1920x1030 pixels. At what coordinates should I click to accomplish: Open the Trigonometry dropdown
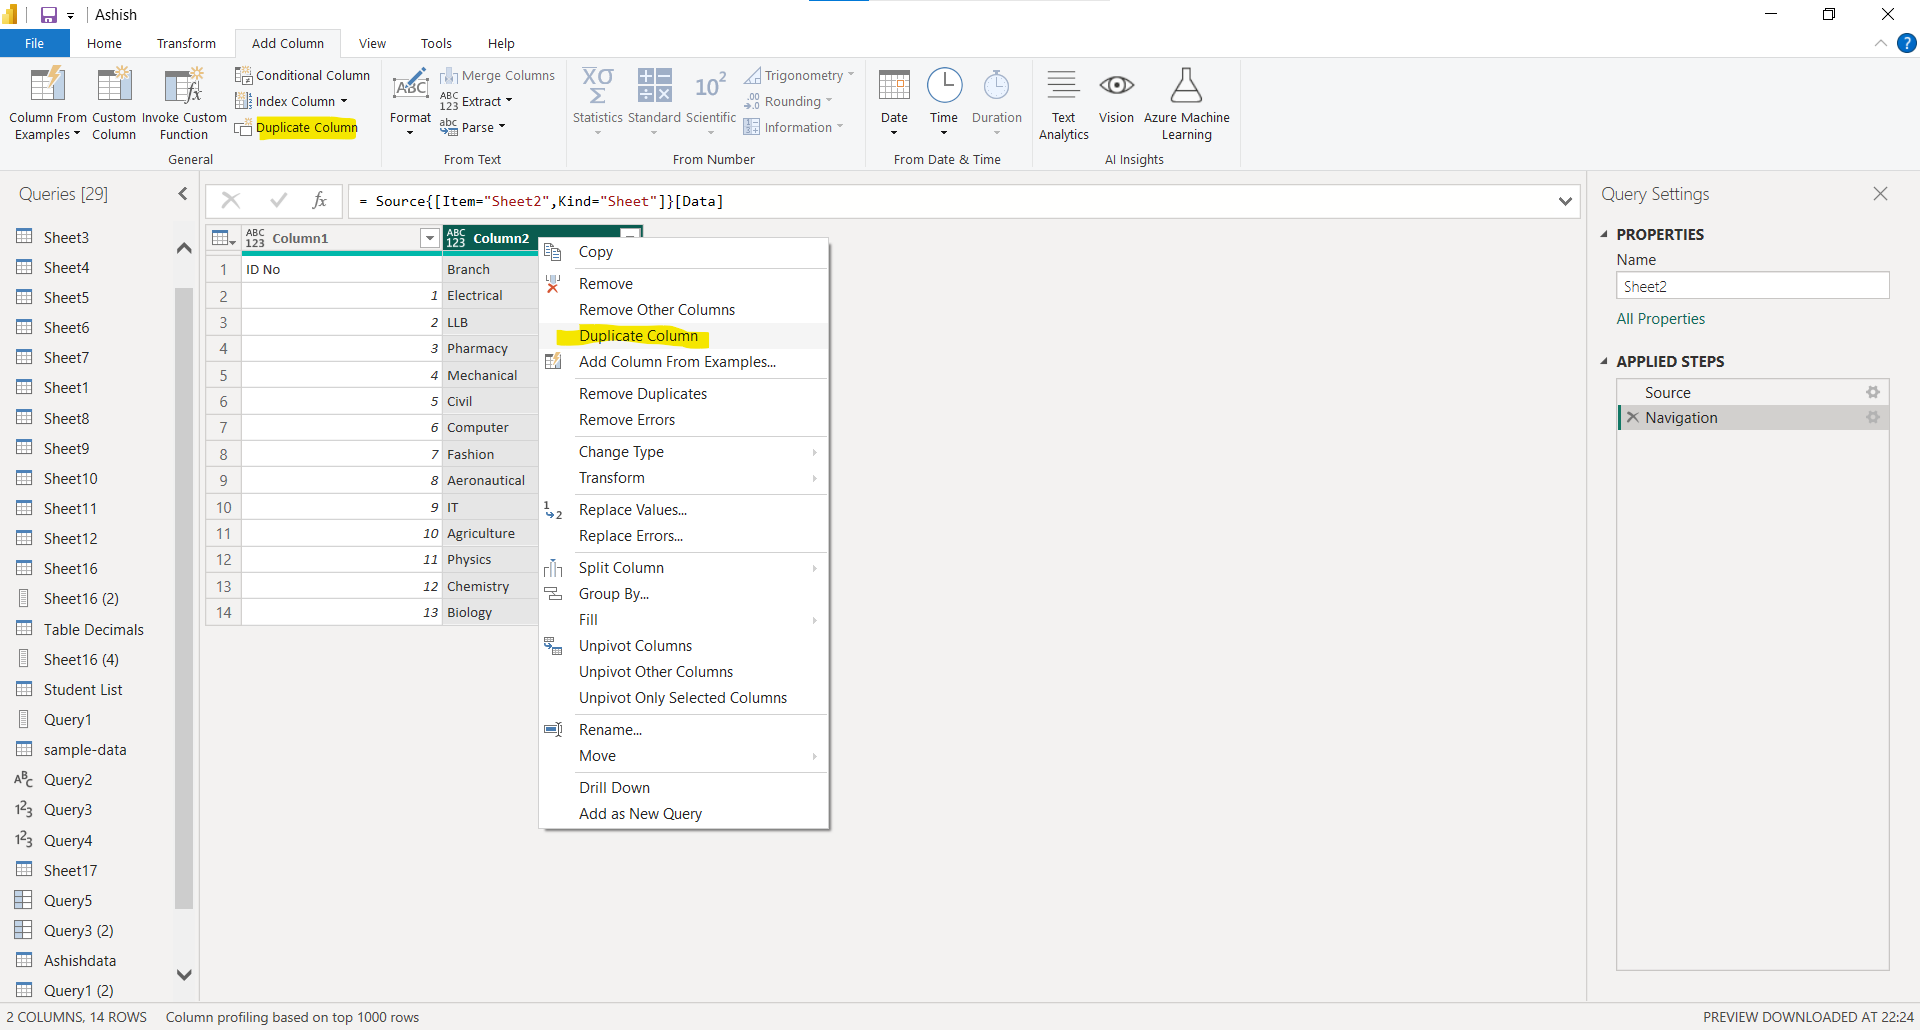coord(800,75)
